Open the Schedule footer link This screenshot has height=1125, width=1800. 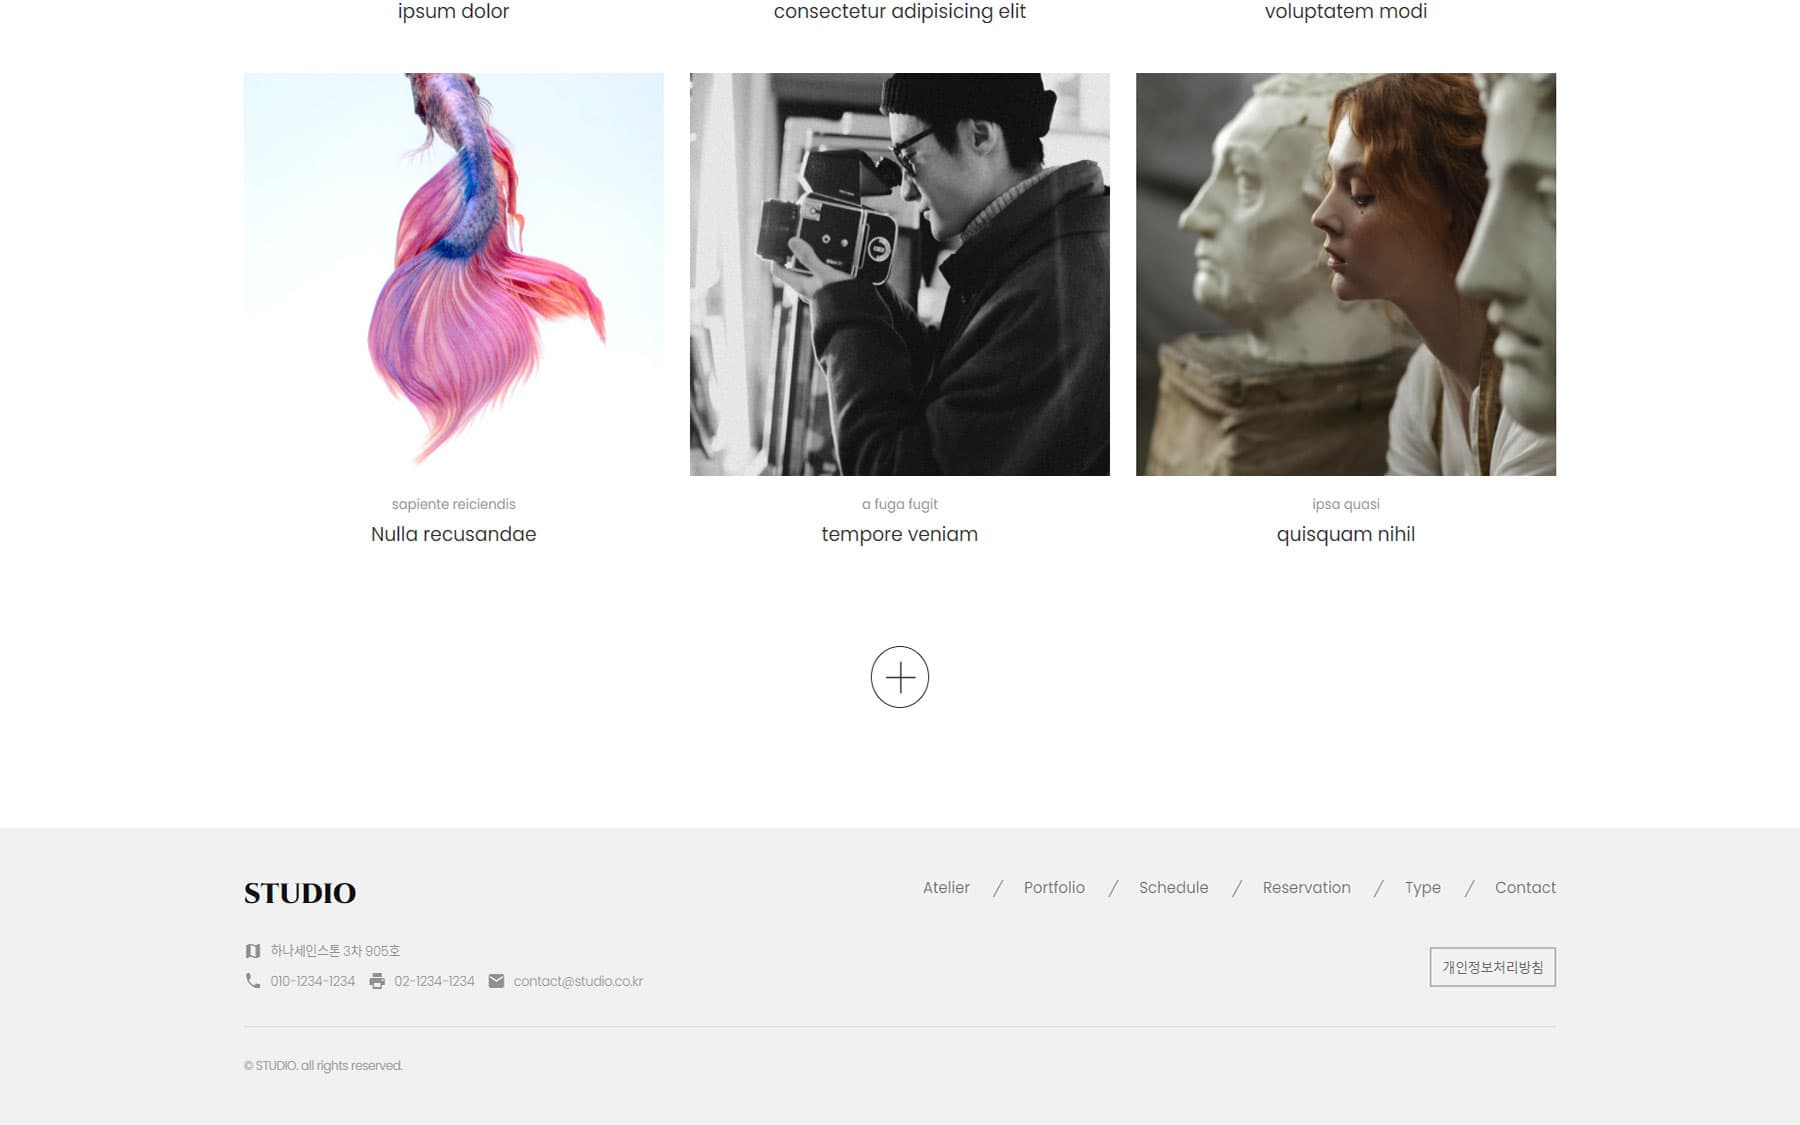point(1173,888)
